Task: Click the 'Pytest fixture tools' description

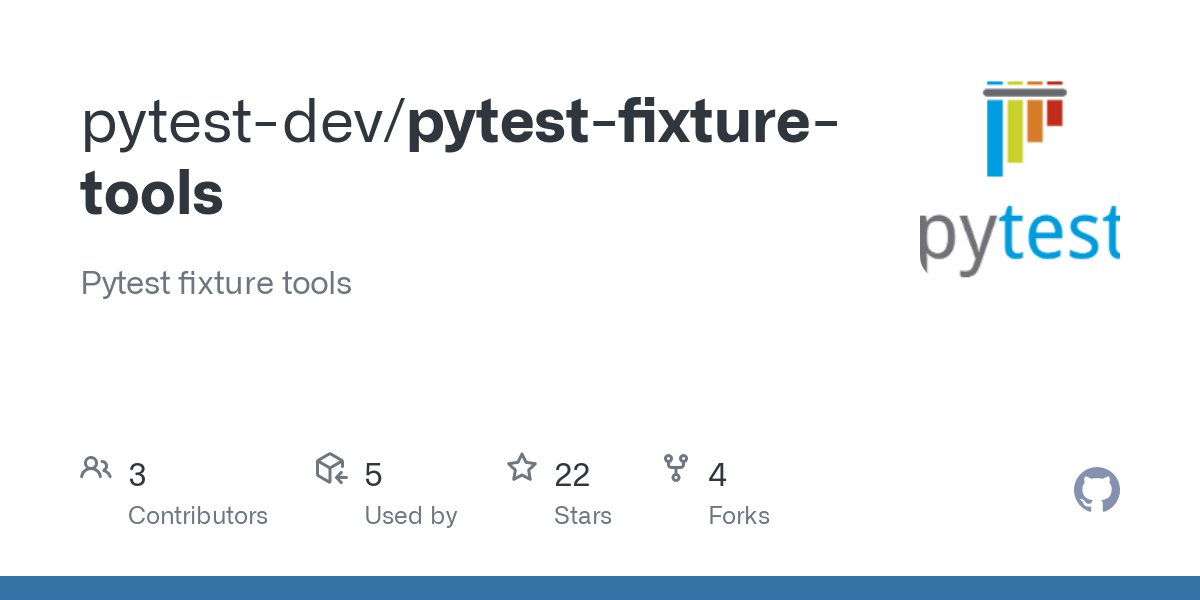Action: 216,283
